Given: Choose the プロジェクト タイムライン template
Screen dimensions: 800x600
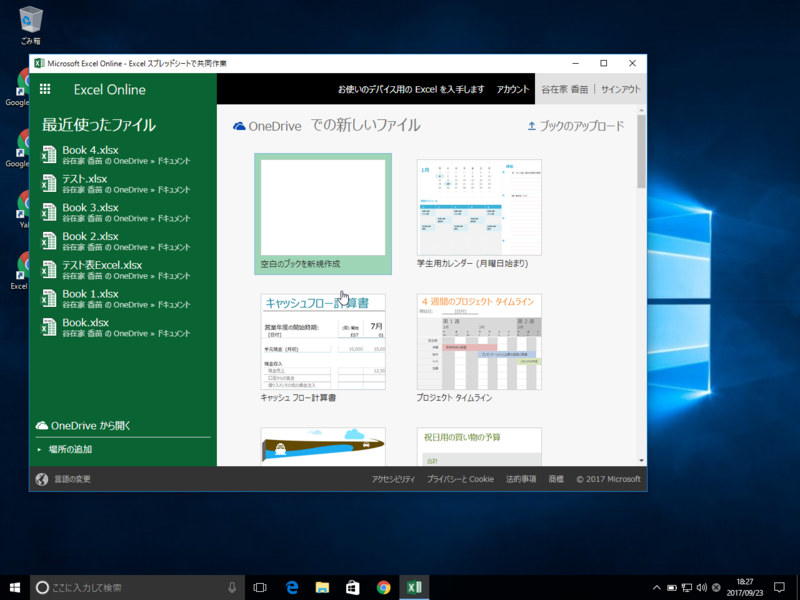Looking at the screenshot, I should coord(479,348).
